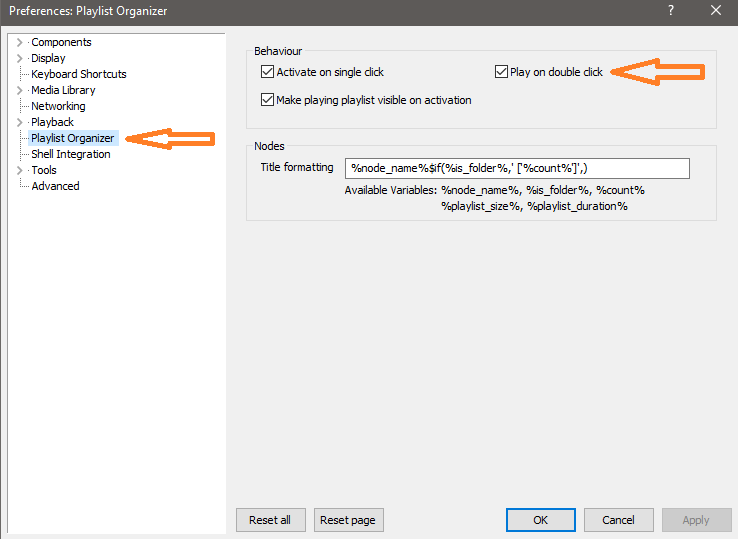Confirm preferences with OK button

point(540,520)
